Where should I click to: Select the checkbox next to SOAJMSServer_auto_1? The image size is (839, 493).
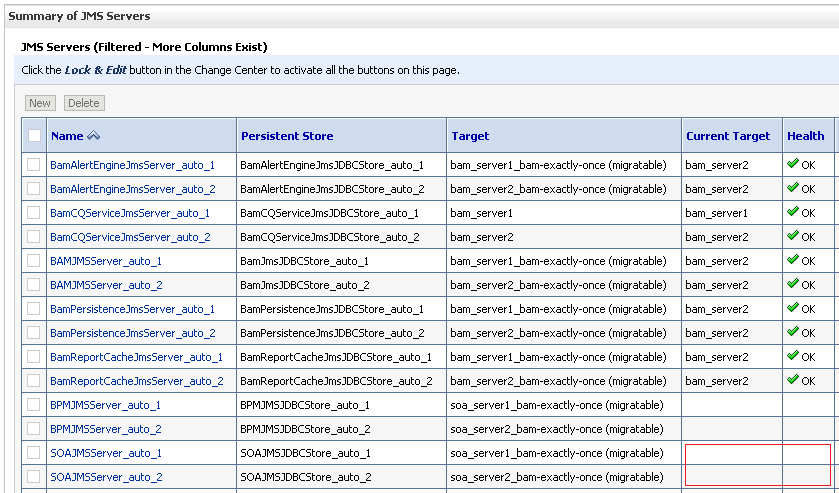[35, 453]
